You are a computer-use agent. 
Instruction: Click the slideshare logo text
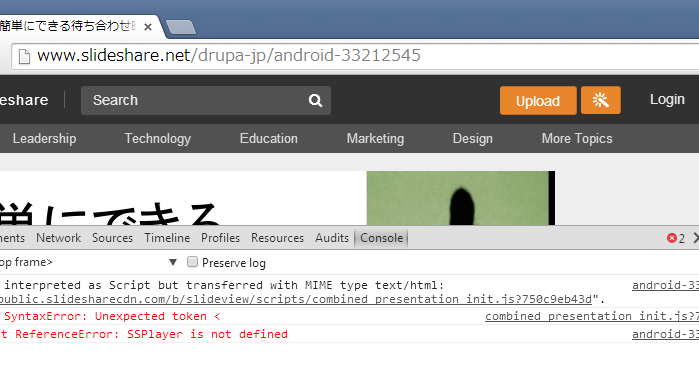click(24, 100)
